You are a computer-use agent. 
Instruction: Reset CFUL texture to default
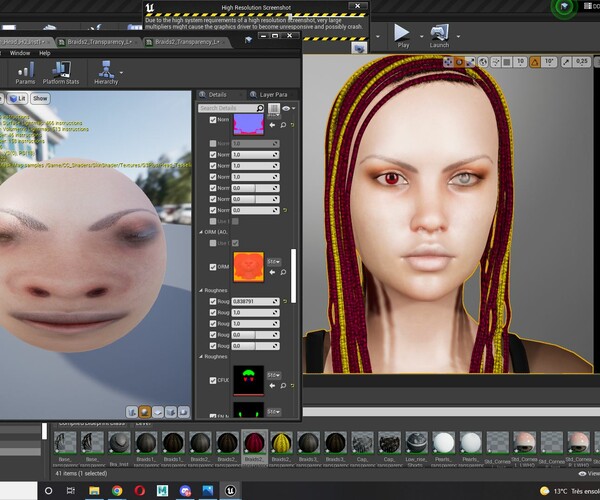(293, 386)
